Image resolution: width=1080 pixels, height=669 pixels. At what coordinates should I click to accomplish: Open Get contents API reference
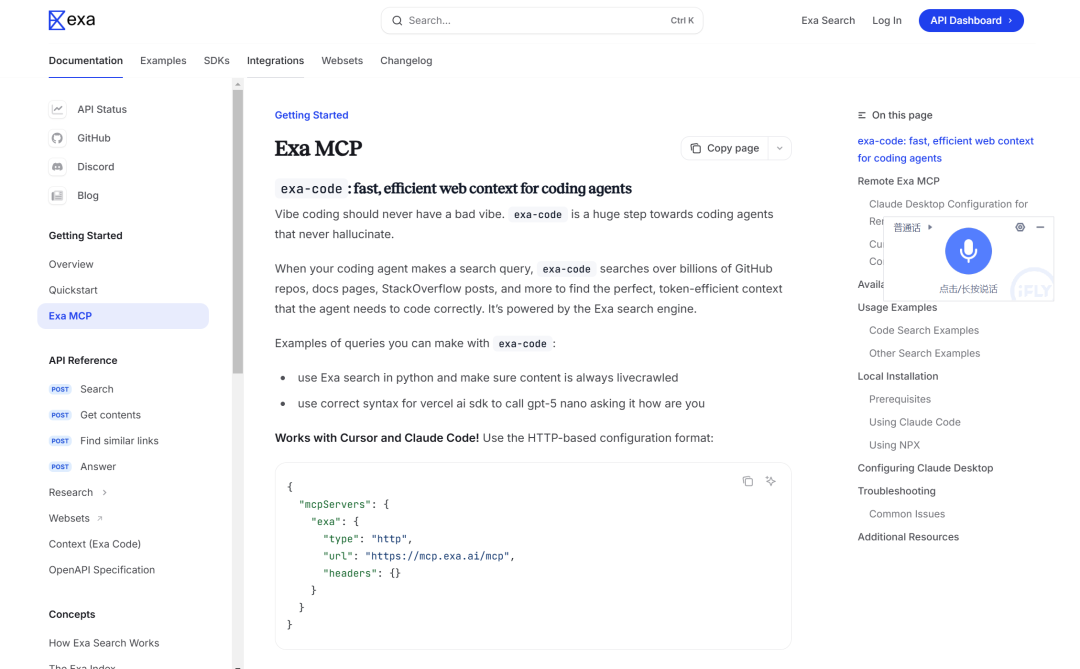click(110, 415)
